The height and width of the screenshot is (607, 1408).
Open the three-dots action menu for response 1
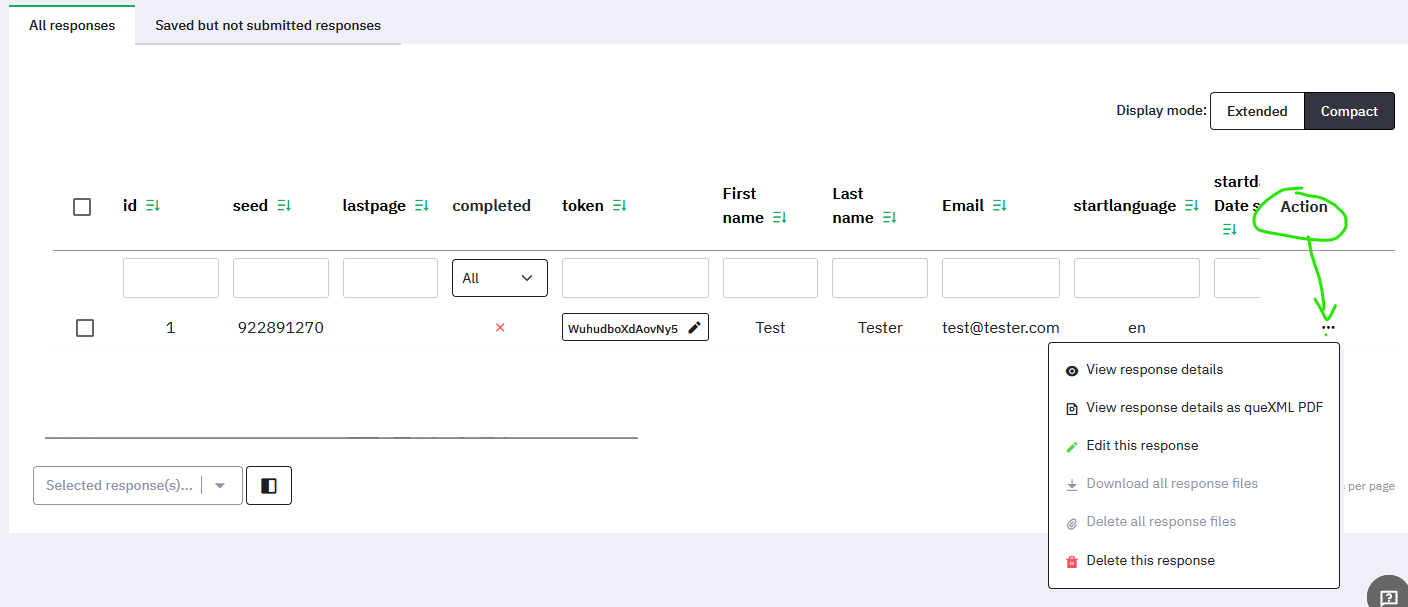[x=1328, y=328]
